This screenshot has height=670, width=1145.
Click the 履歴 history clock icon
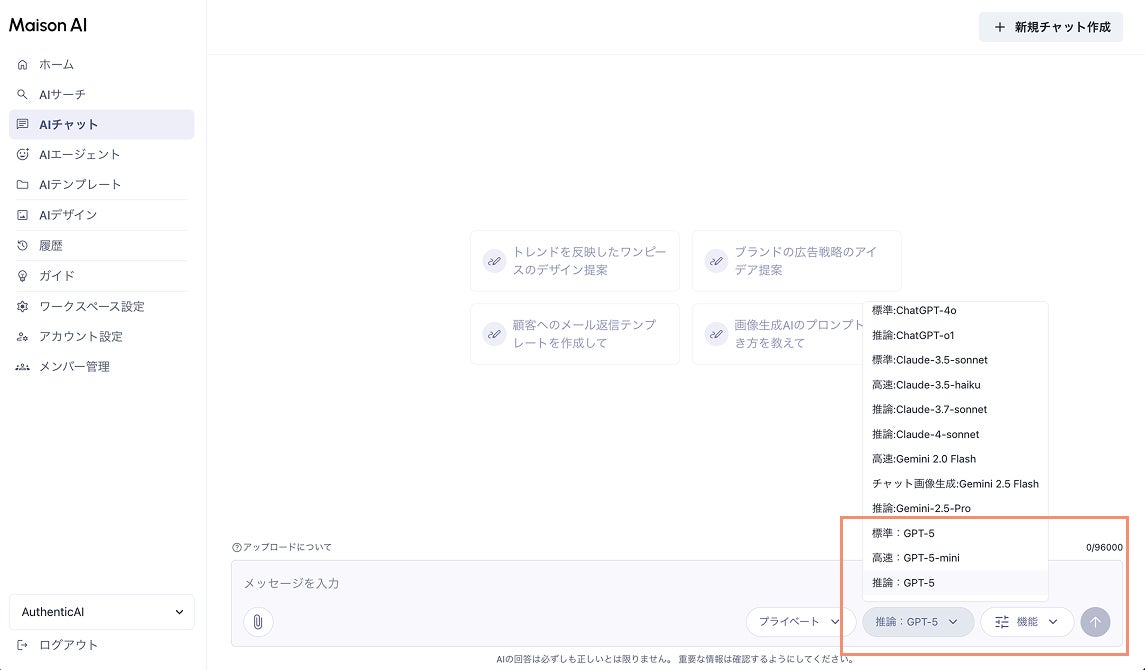click(x=23, y=245)
